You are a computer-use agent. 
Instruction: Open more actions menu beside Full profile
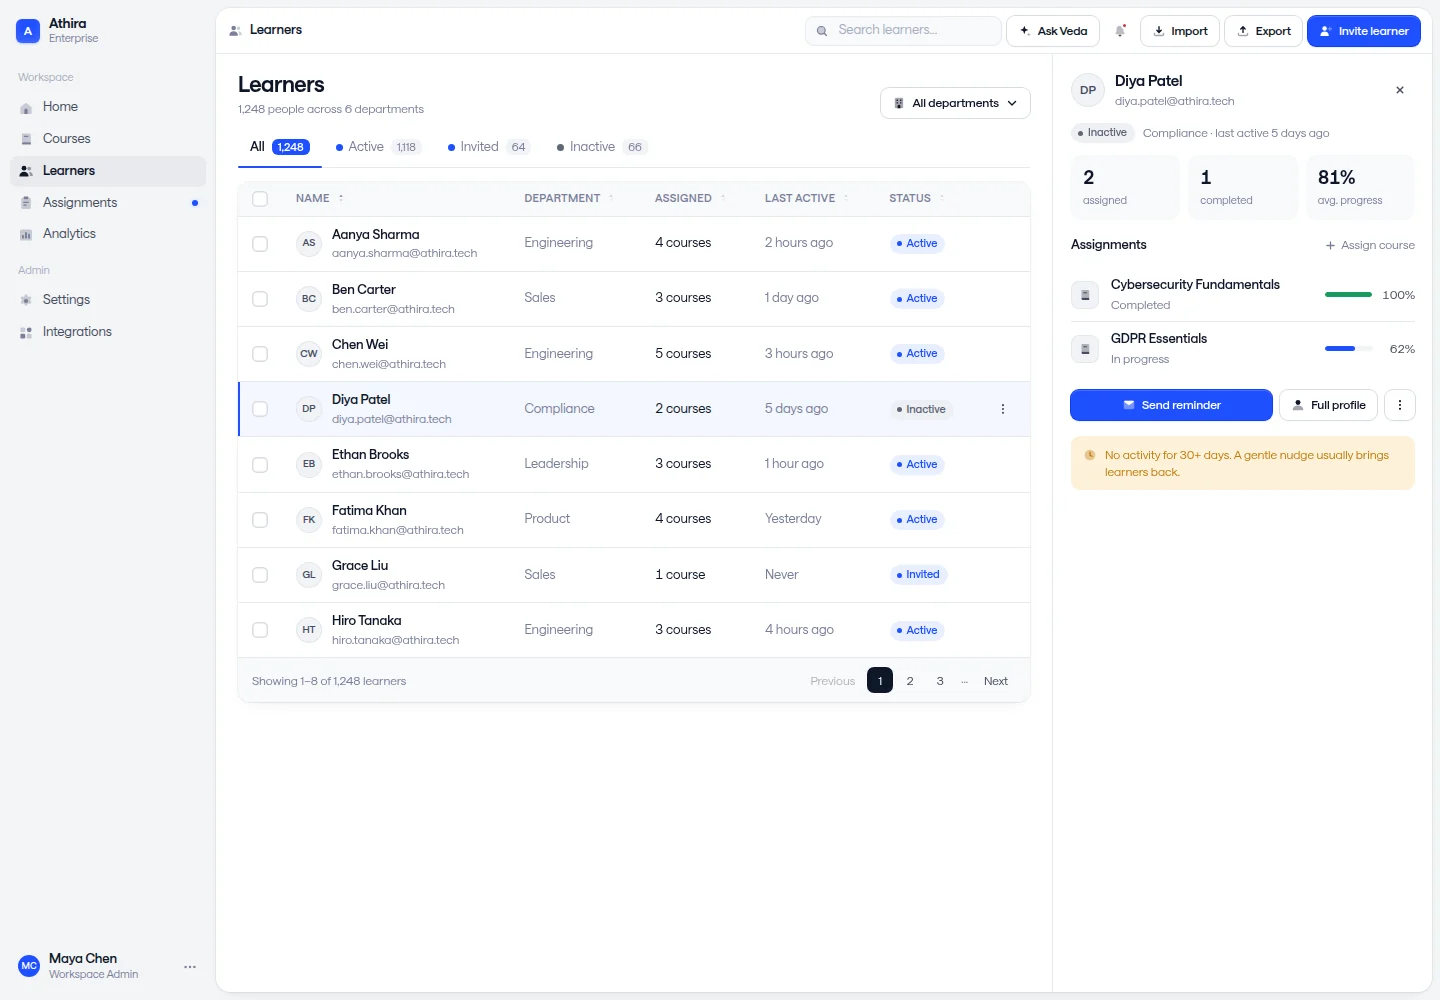tap(1400, 405)
